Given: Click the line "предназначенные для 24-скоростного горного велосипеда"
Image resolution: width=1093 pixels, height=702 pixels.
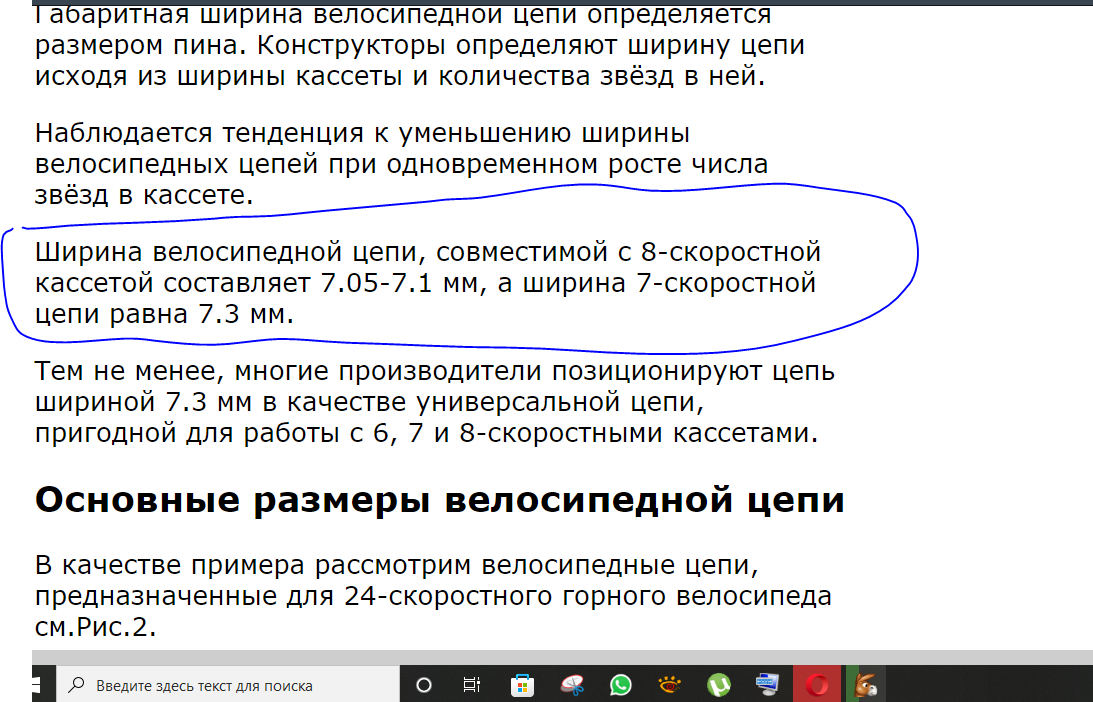Looking at the screenshot, I should (x=433, y=597).
